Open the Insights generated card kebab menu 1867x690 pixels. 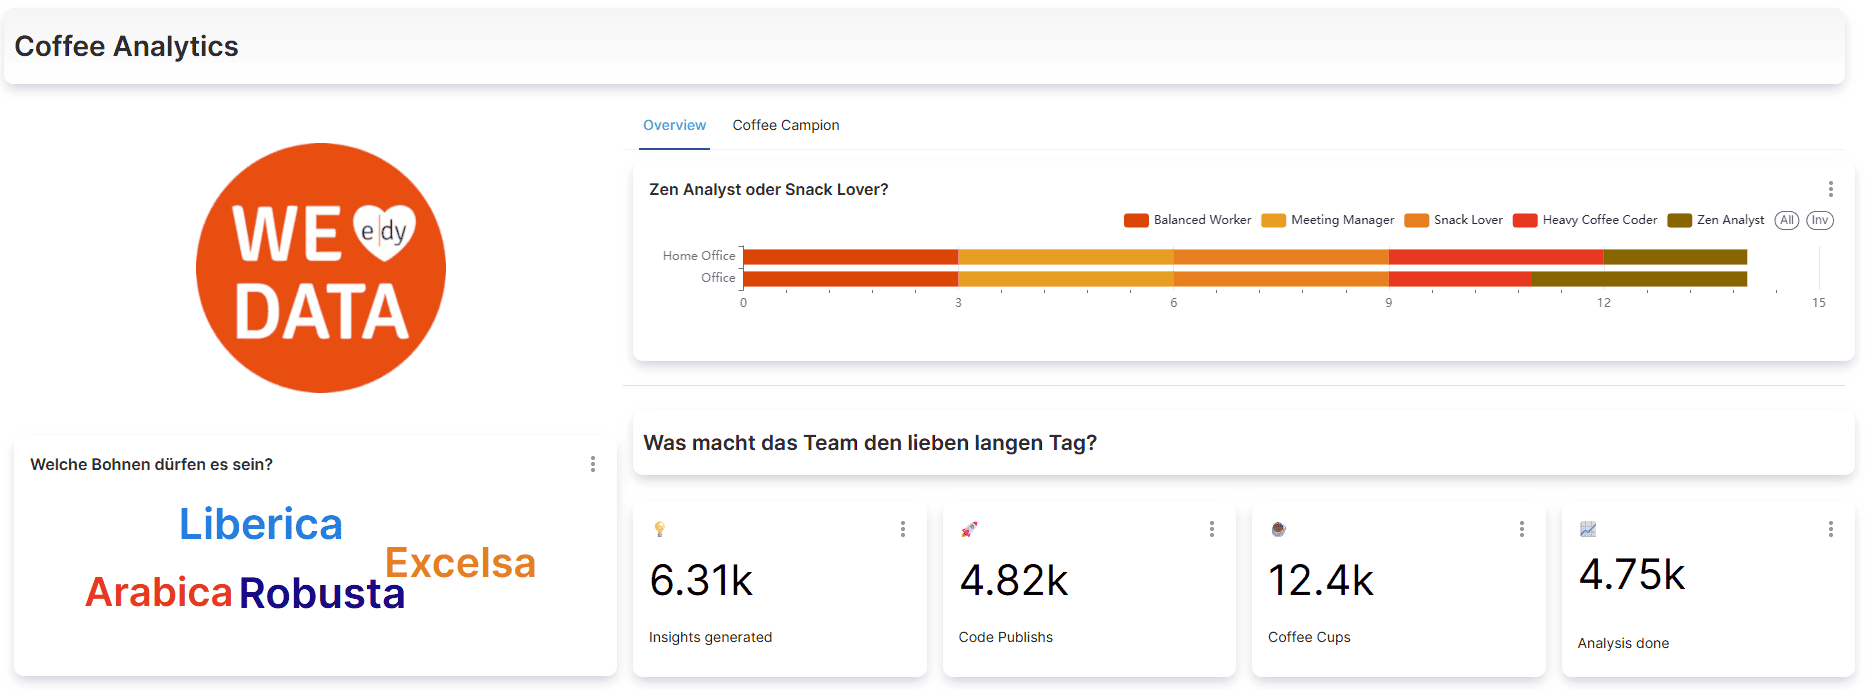[902, 529]
